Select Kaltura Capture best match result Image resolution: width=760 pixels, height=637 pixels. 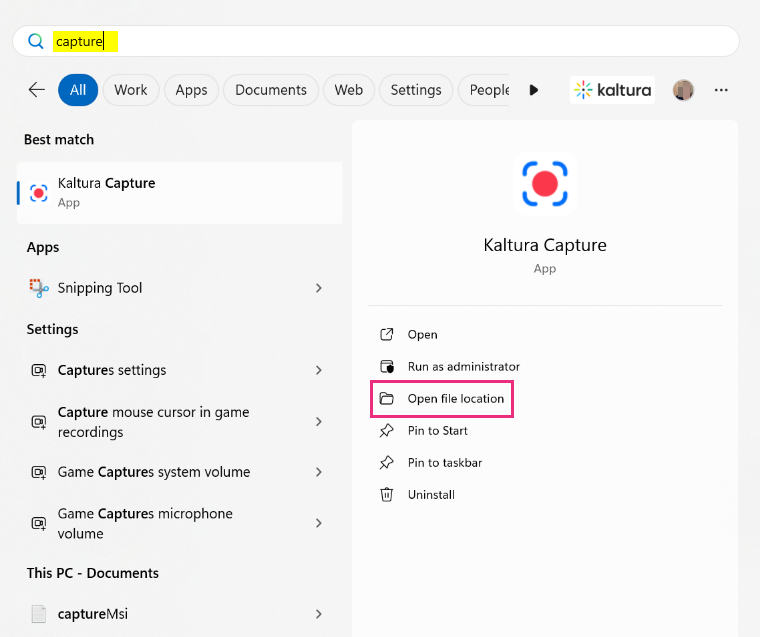coord(180,192)
